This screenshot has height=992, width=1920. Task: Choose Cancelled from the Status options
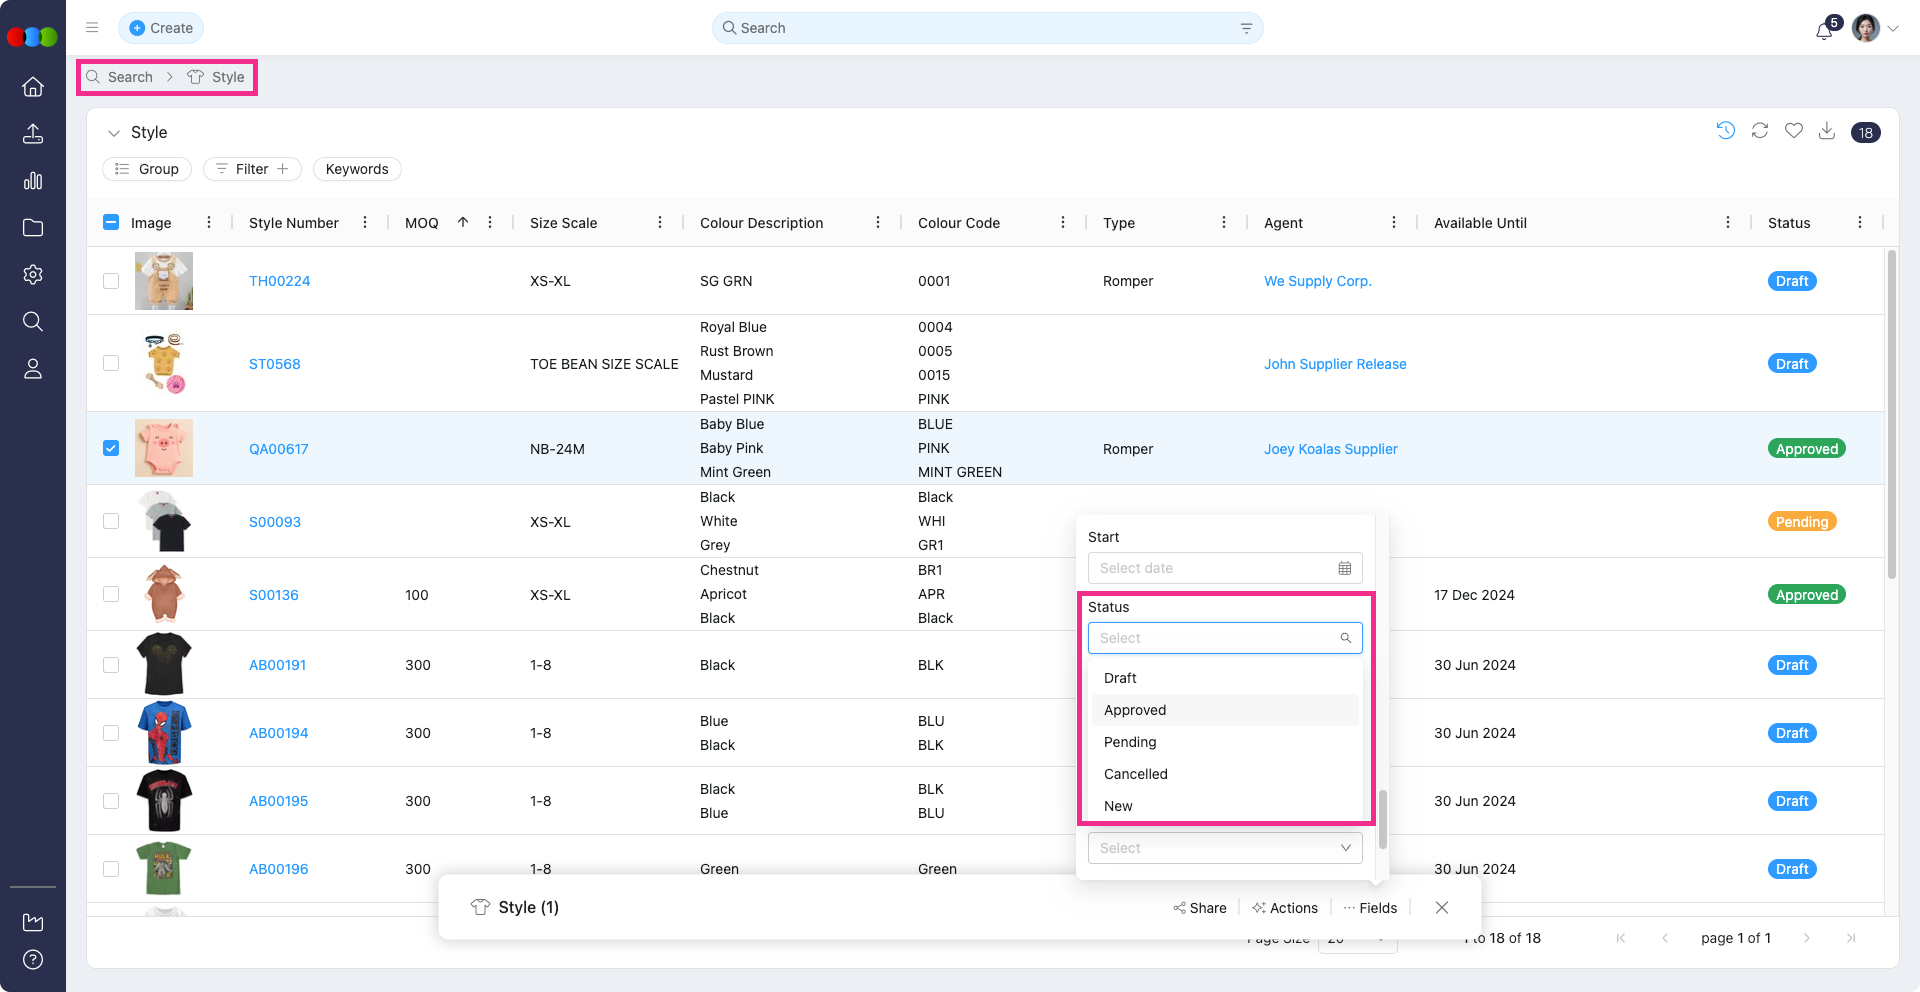(x=1136, y=774)
